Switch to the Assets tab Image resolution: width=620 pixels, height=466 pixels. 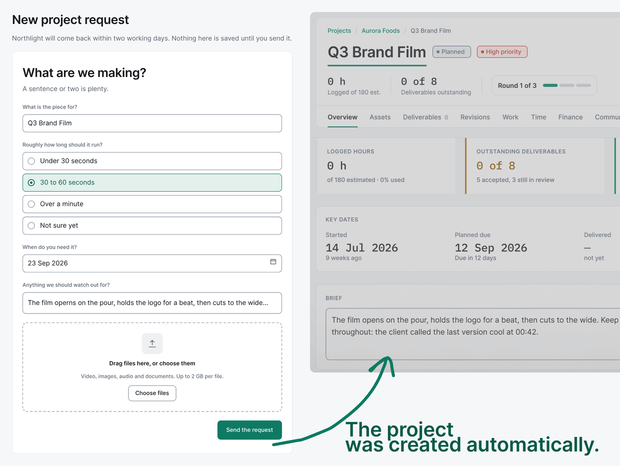[x=380, y=117]
